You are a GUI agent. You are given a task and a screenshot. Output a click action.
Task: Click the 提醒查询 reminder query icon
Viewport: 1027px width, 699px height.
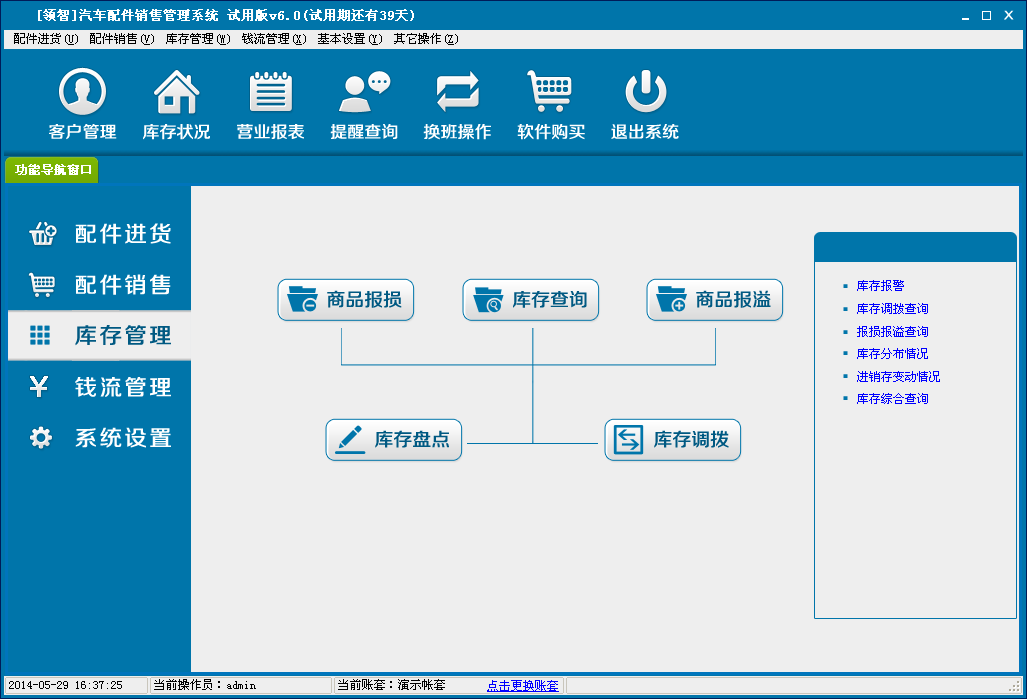(x=364, y=94)
